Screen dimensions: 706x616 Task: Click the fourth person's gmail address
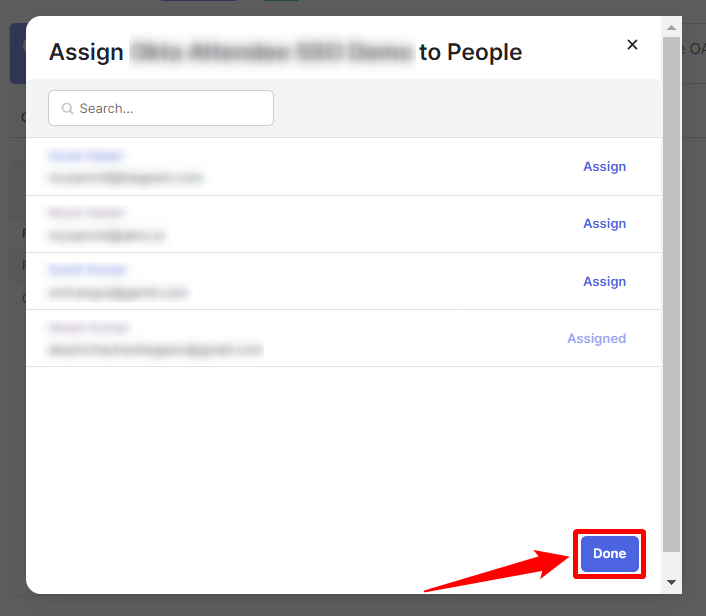[155, 350]
